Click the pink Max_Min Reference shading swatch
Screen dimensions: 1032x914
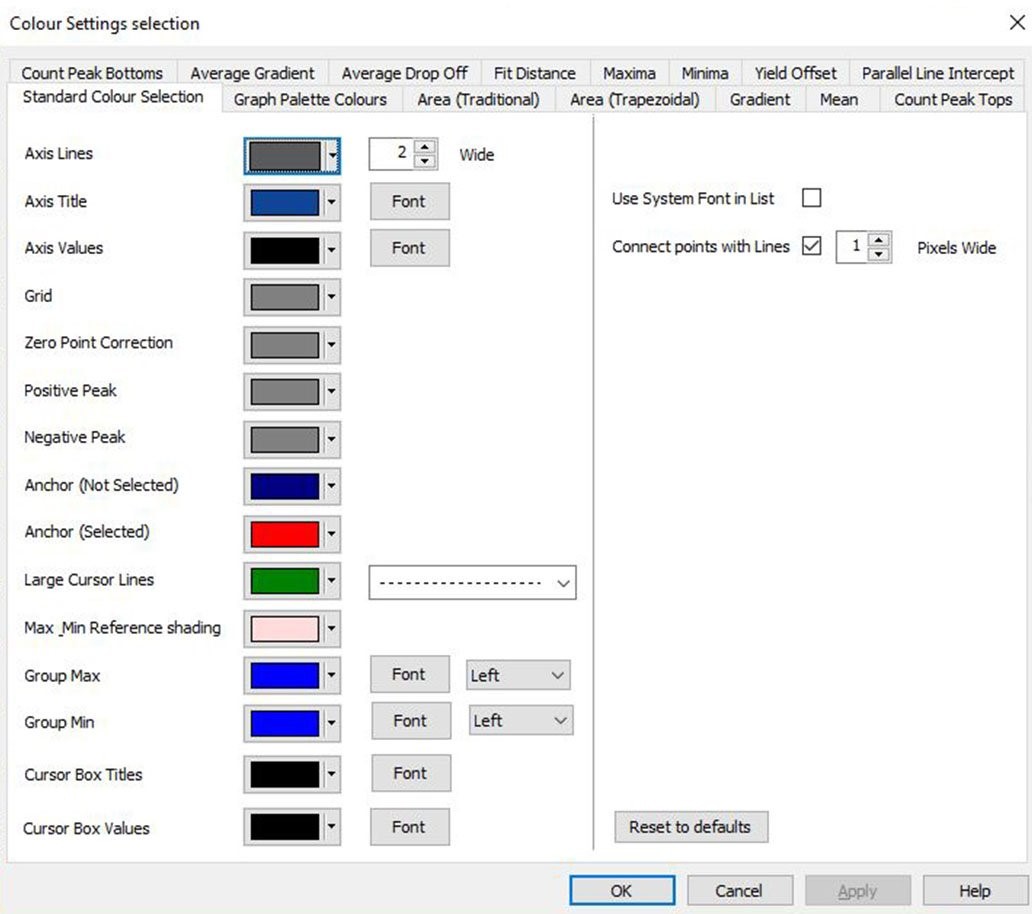coord(285,629)
